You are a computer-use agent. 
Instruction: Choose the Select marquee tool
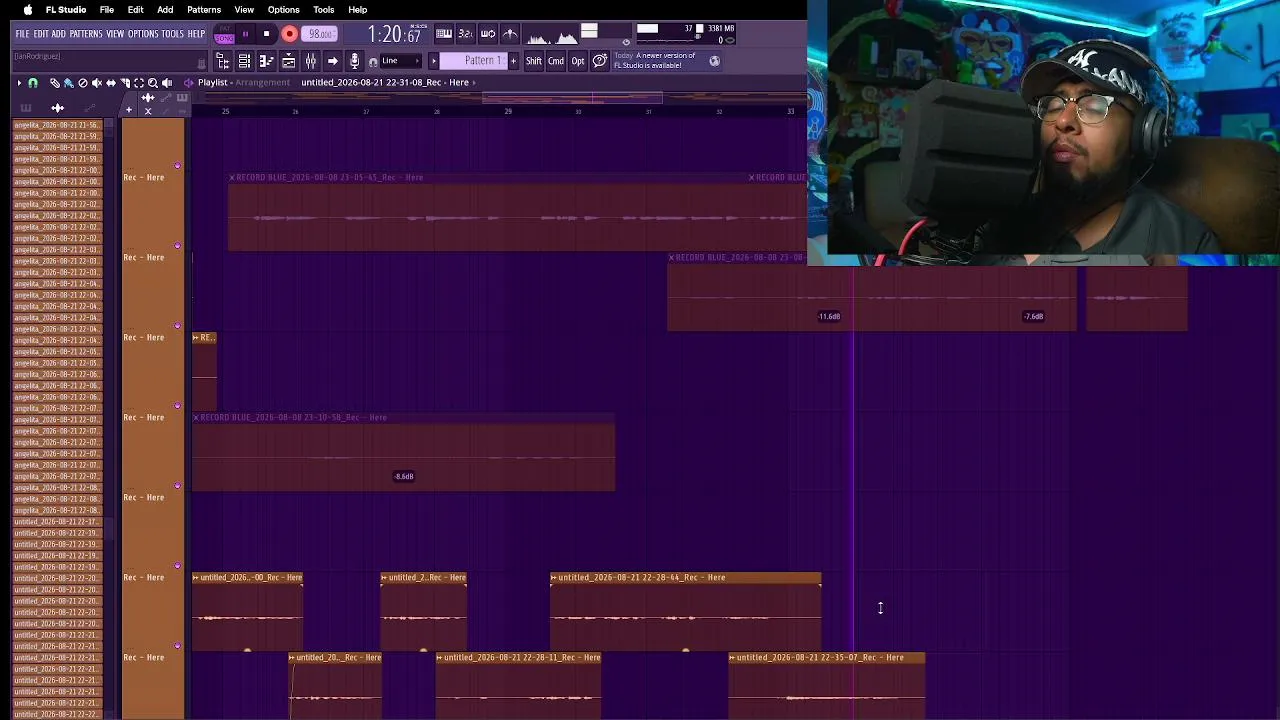click(x=139, y=83)
